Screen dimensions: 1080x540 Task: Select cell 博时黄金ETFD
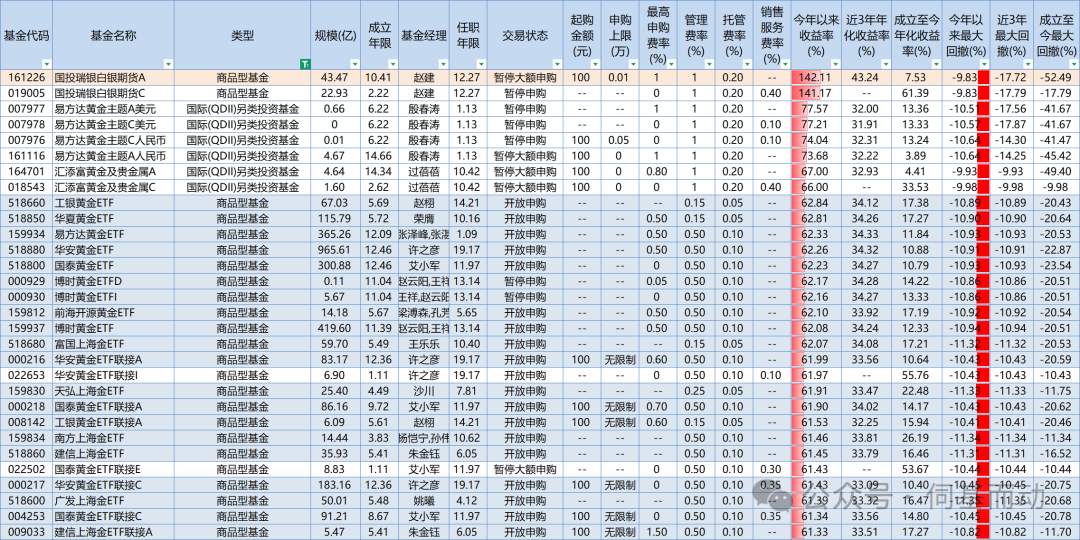click(x=113, y=281)
